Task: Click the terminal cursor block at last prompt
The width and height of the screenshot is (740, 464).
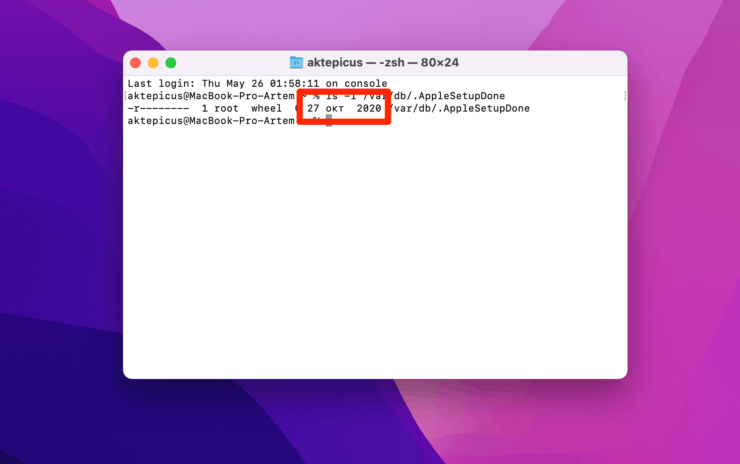Action: click(x=329, y=121)
